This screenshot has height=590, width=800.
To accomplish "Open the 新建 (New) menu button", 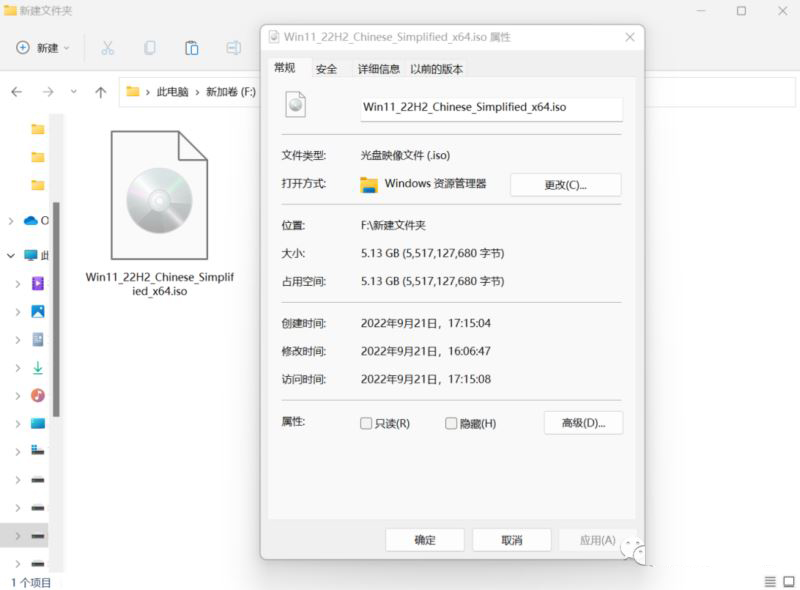I will point(43,48).
